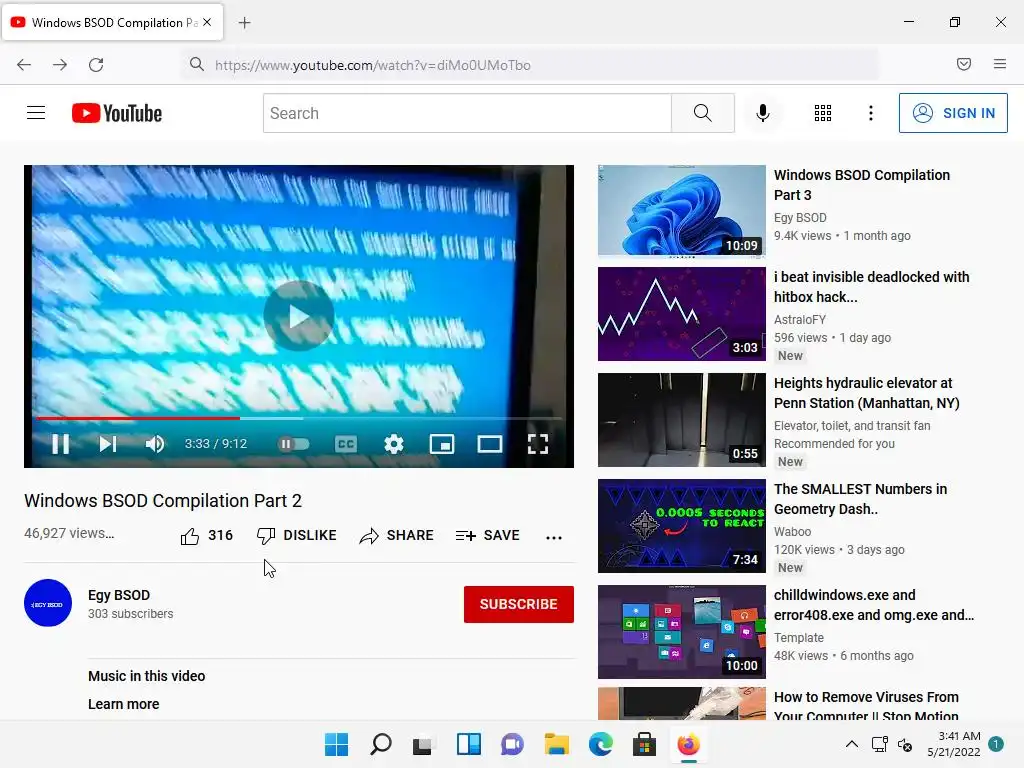Switch to theater mode view
Image resolution: width=1024 pixels, height=768 pixels.
tap(490, 444)
